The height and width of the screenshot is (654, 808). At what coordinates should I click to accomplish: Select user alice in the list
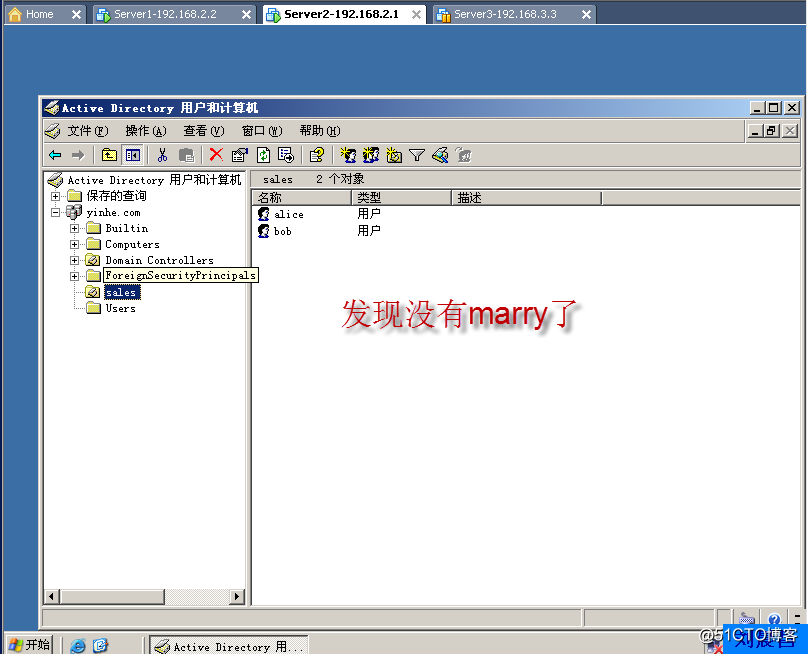click(289, 214)
